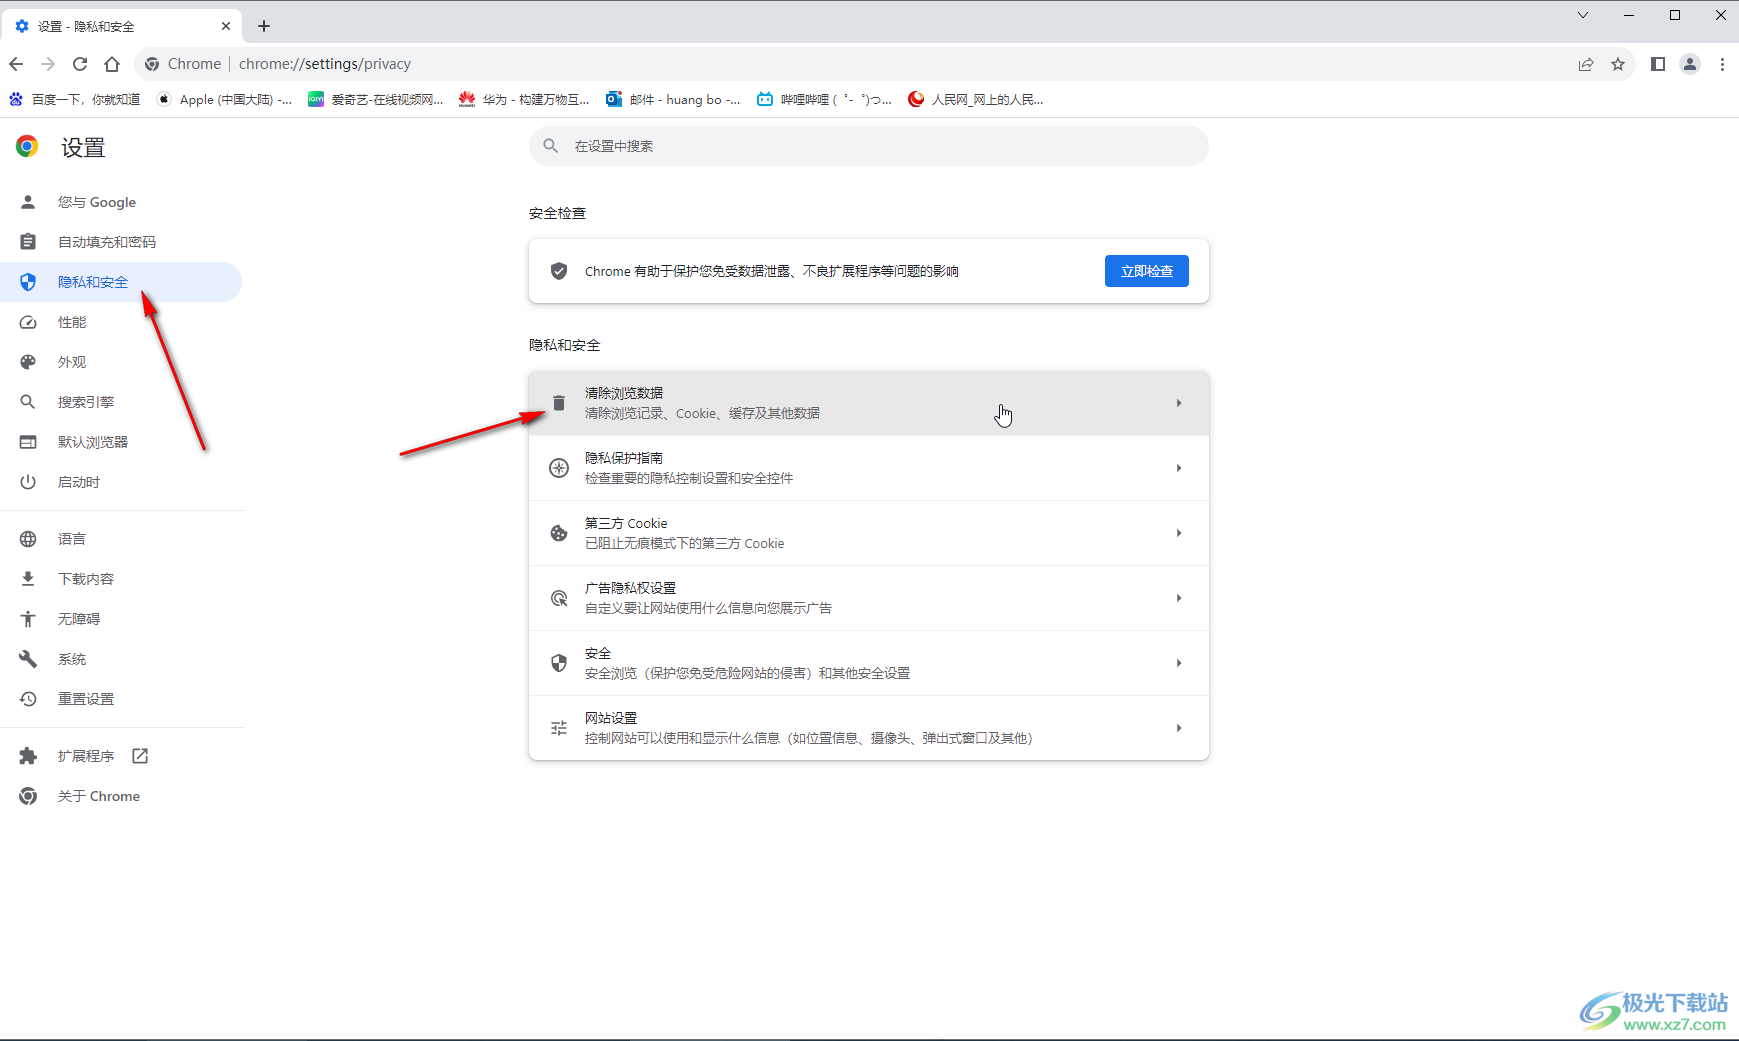Click compass icon of 隐私保护指南
Image resolution: width=1739 pixels, height=1041 pixels.
[559, 468]
